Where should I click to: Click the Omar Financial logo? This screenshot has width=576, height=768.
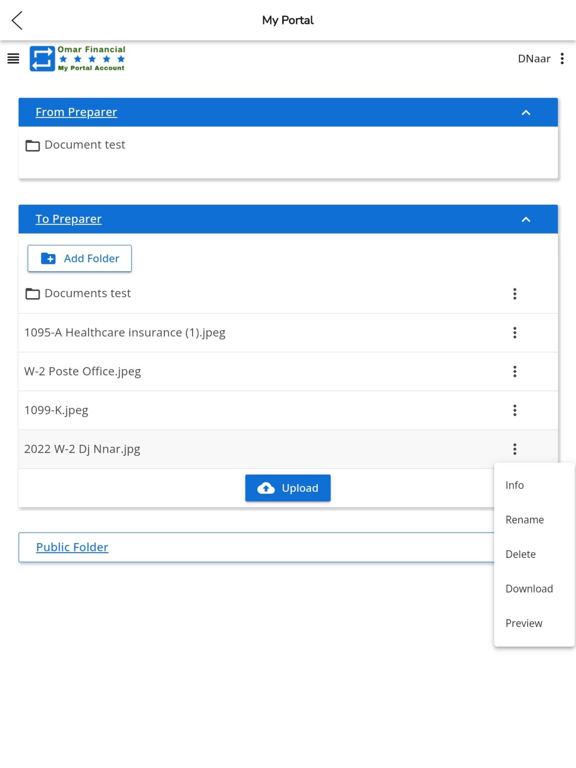point(77,59)
